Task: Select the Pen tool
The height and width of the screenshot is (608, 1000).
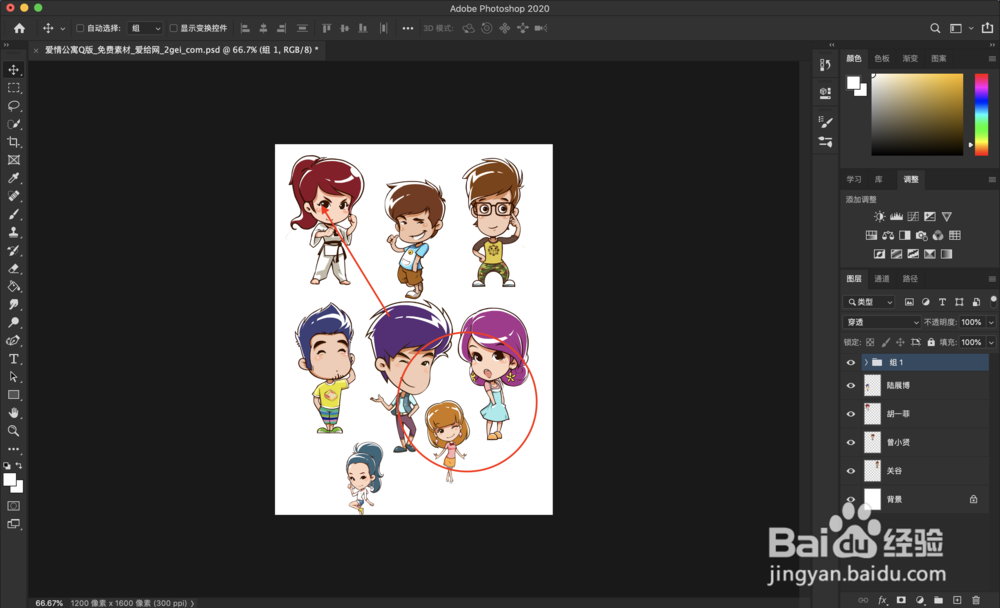Action: (x=13, y=341)
